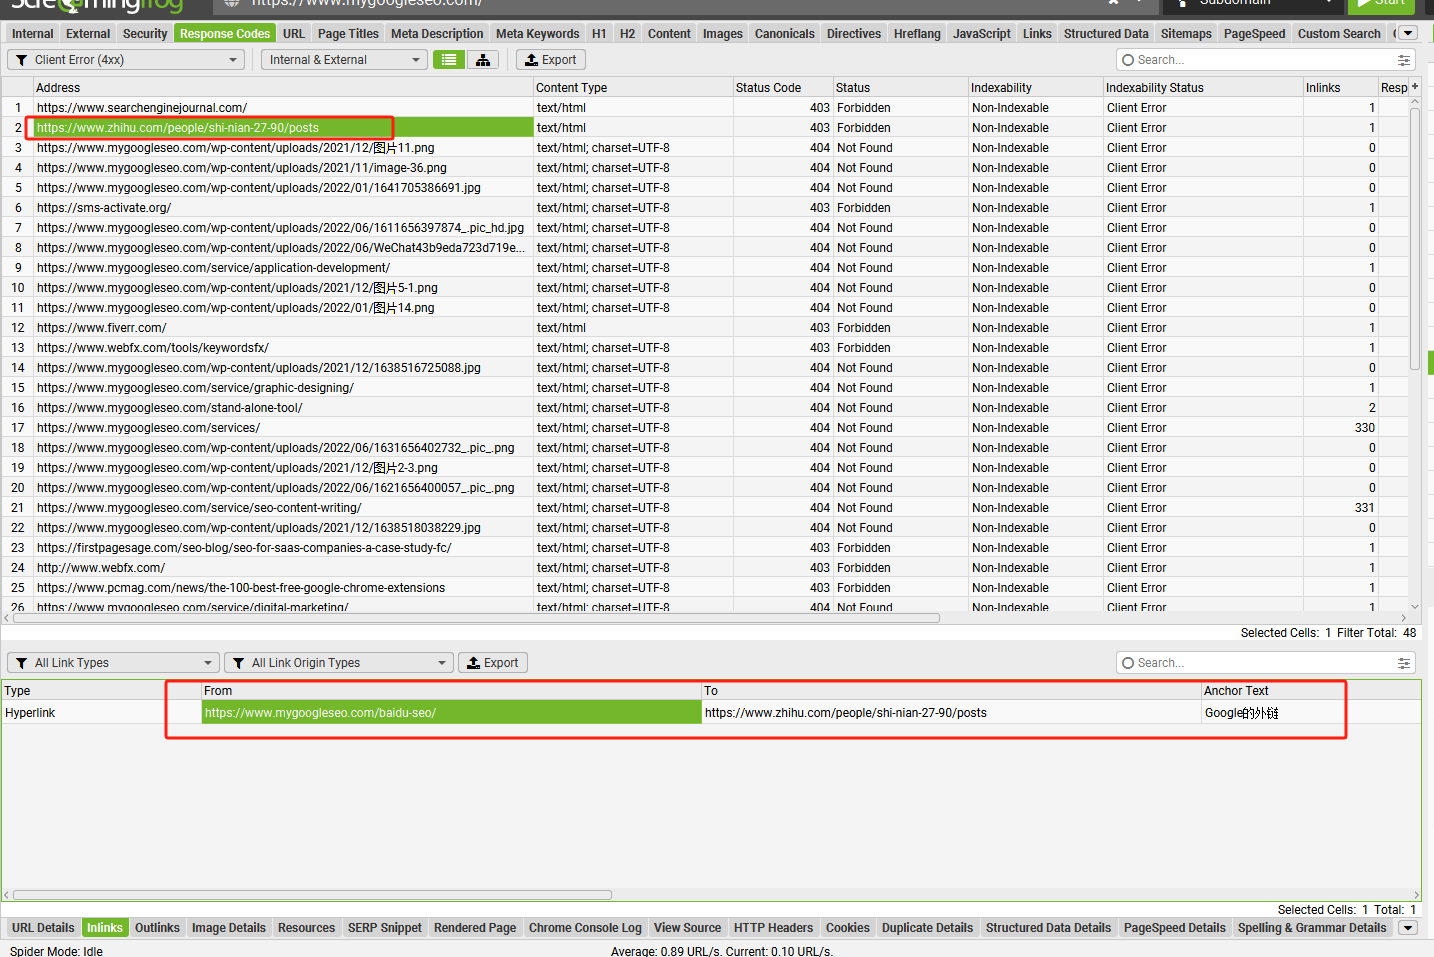The image size is (1434, 957).
Task: Open the Directives tab
Action: [854, 33]
